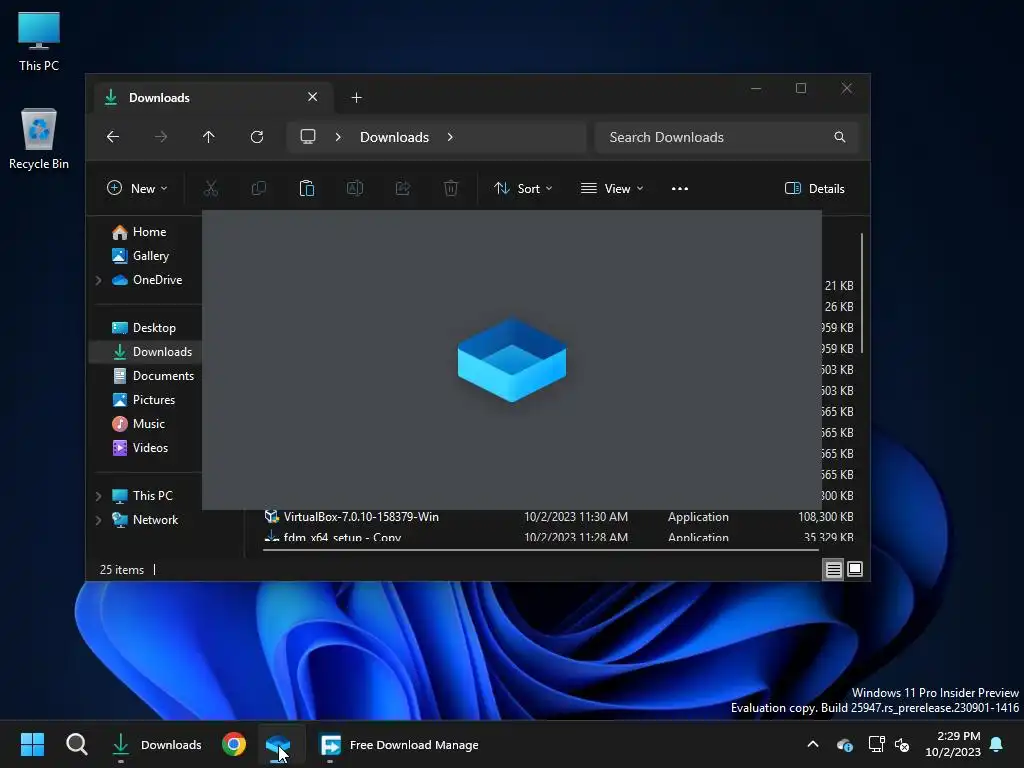
Task: Expand the Network tree node
Action: (99, 520)
